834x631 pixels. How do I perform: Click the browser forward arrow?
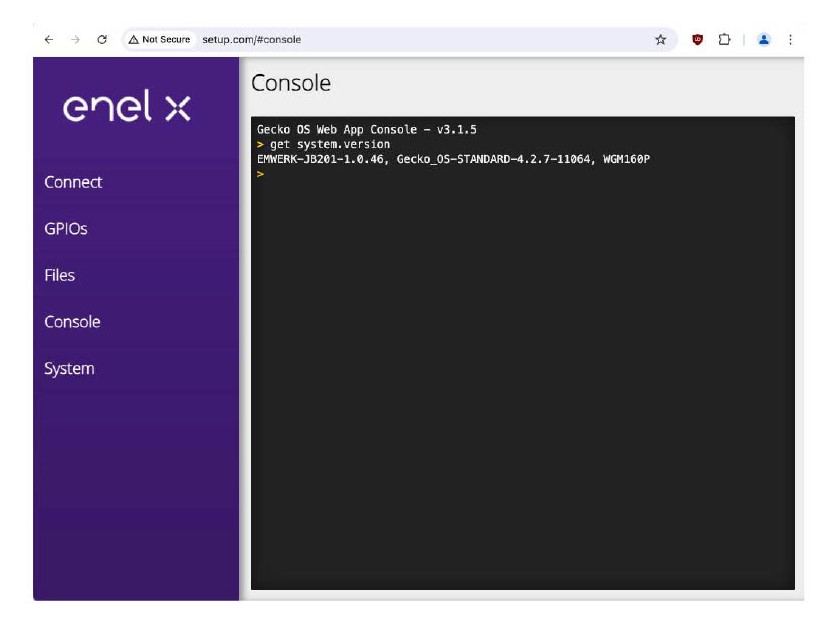[x=75, y=40]
